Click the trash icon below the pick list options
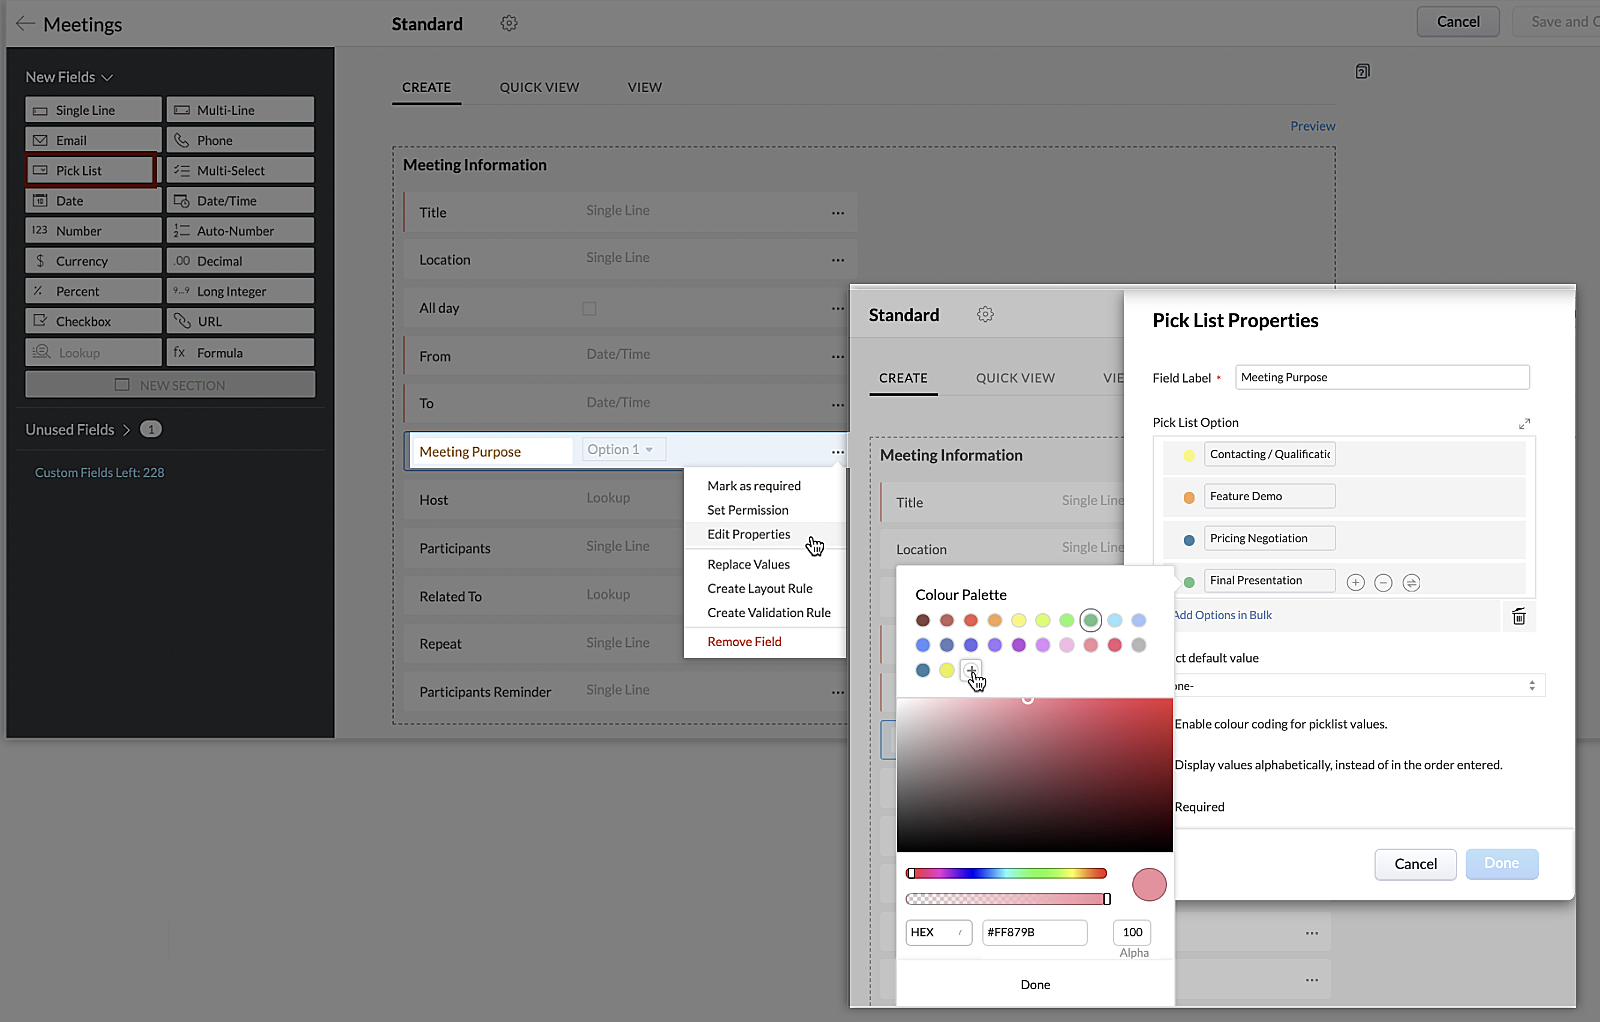This screenshot has height=1022, width=1600. [1518, 616]
